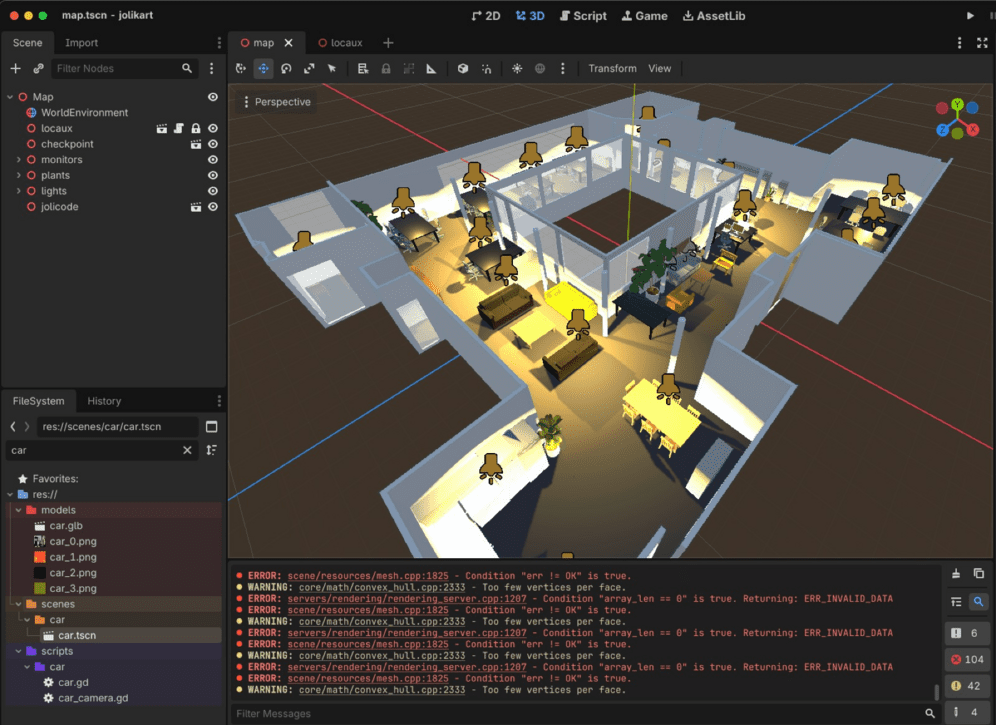Click the group selected nodes icon
This screenshot has height=725, width=996.
408,69
